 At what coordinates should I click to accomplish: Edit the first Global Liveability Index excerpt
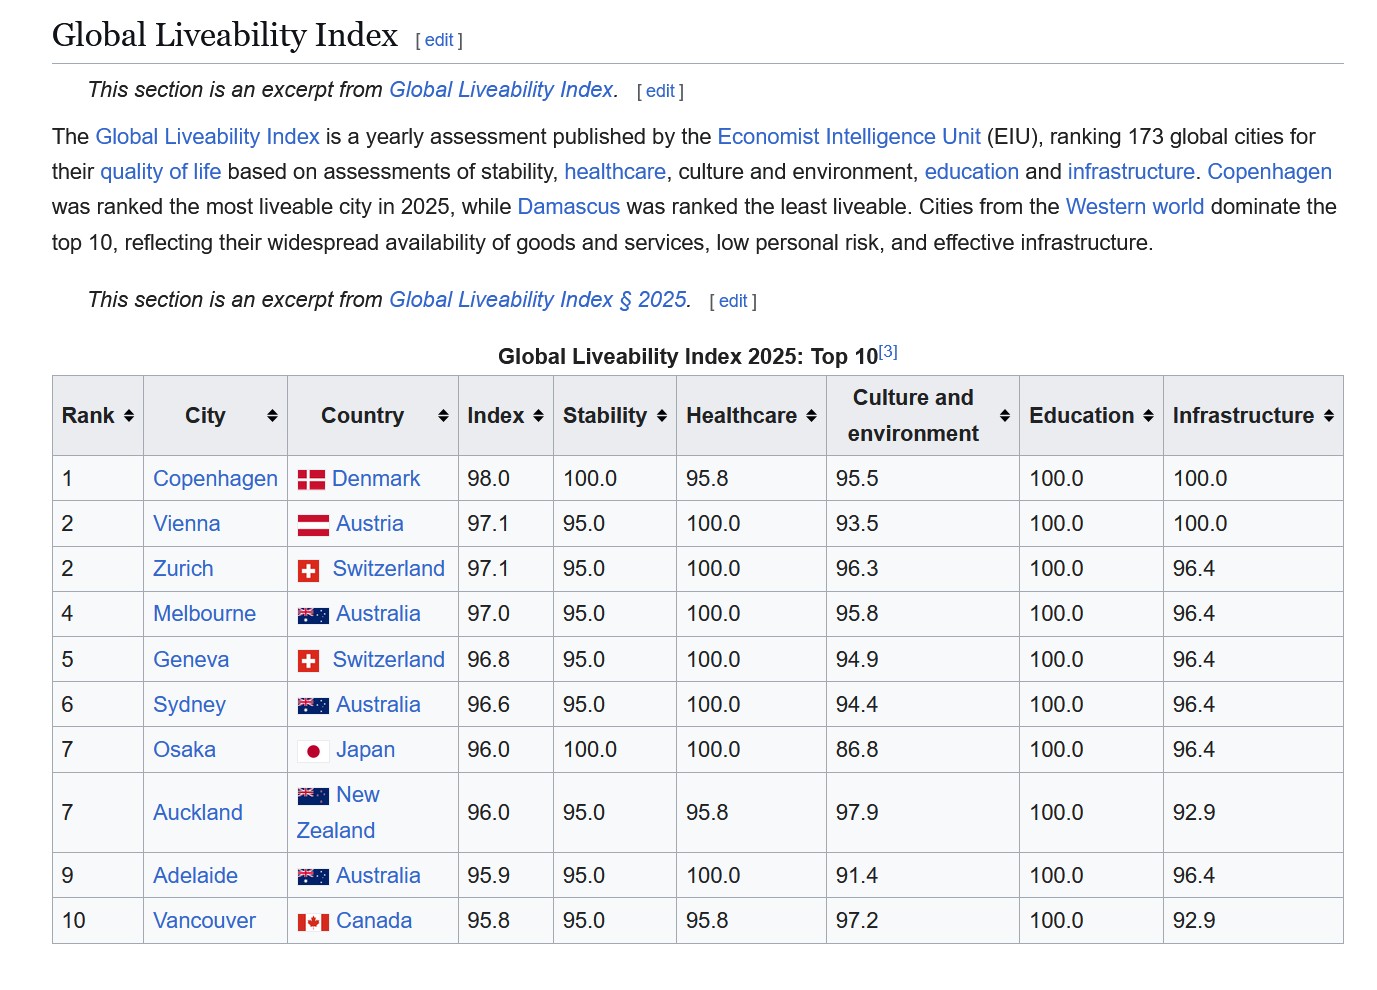[660, 91]
